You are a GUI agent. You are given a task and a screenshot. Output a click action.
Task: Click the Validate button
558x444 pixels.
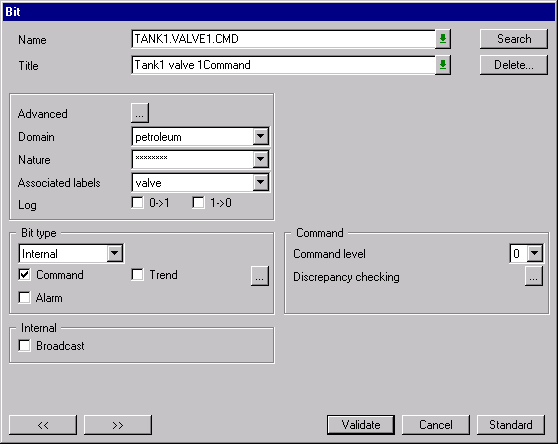pos(361,425)
